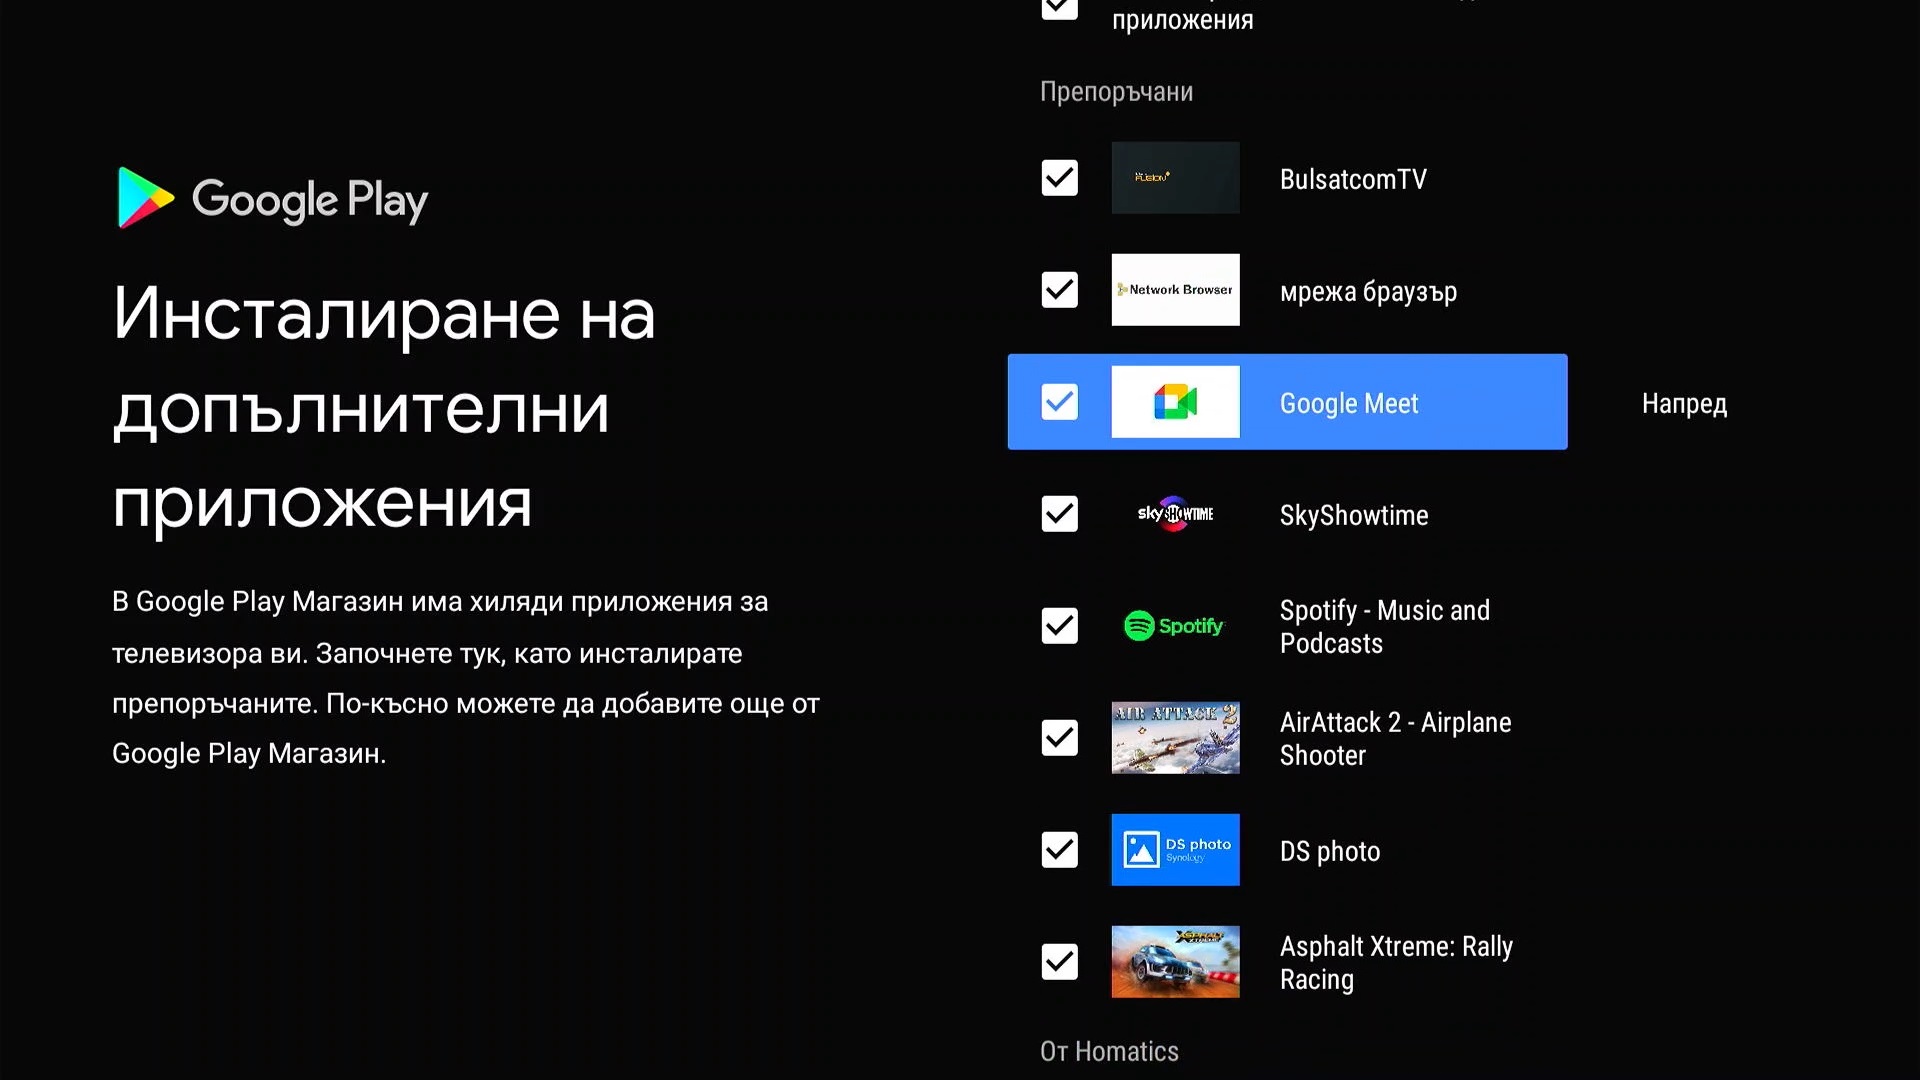
Task: Click the SkyShowtime logo icon
Action: 1175,514
